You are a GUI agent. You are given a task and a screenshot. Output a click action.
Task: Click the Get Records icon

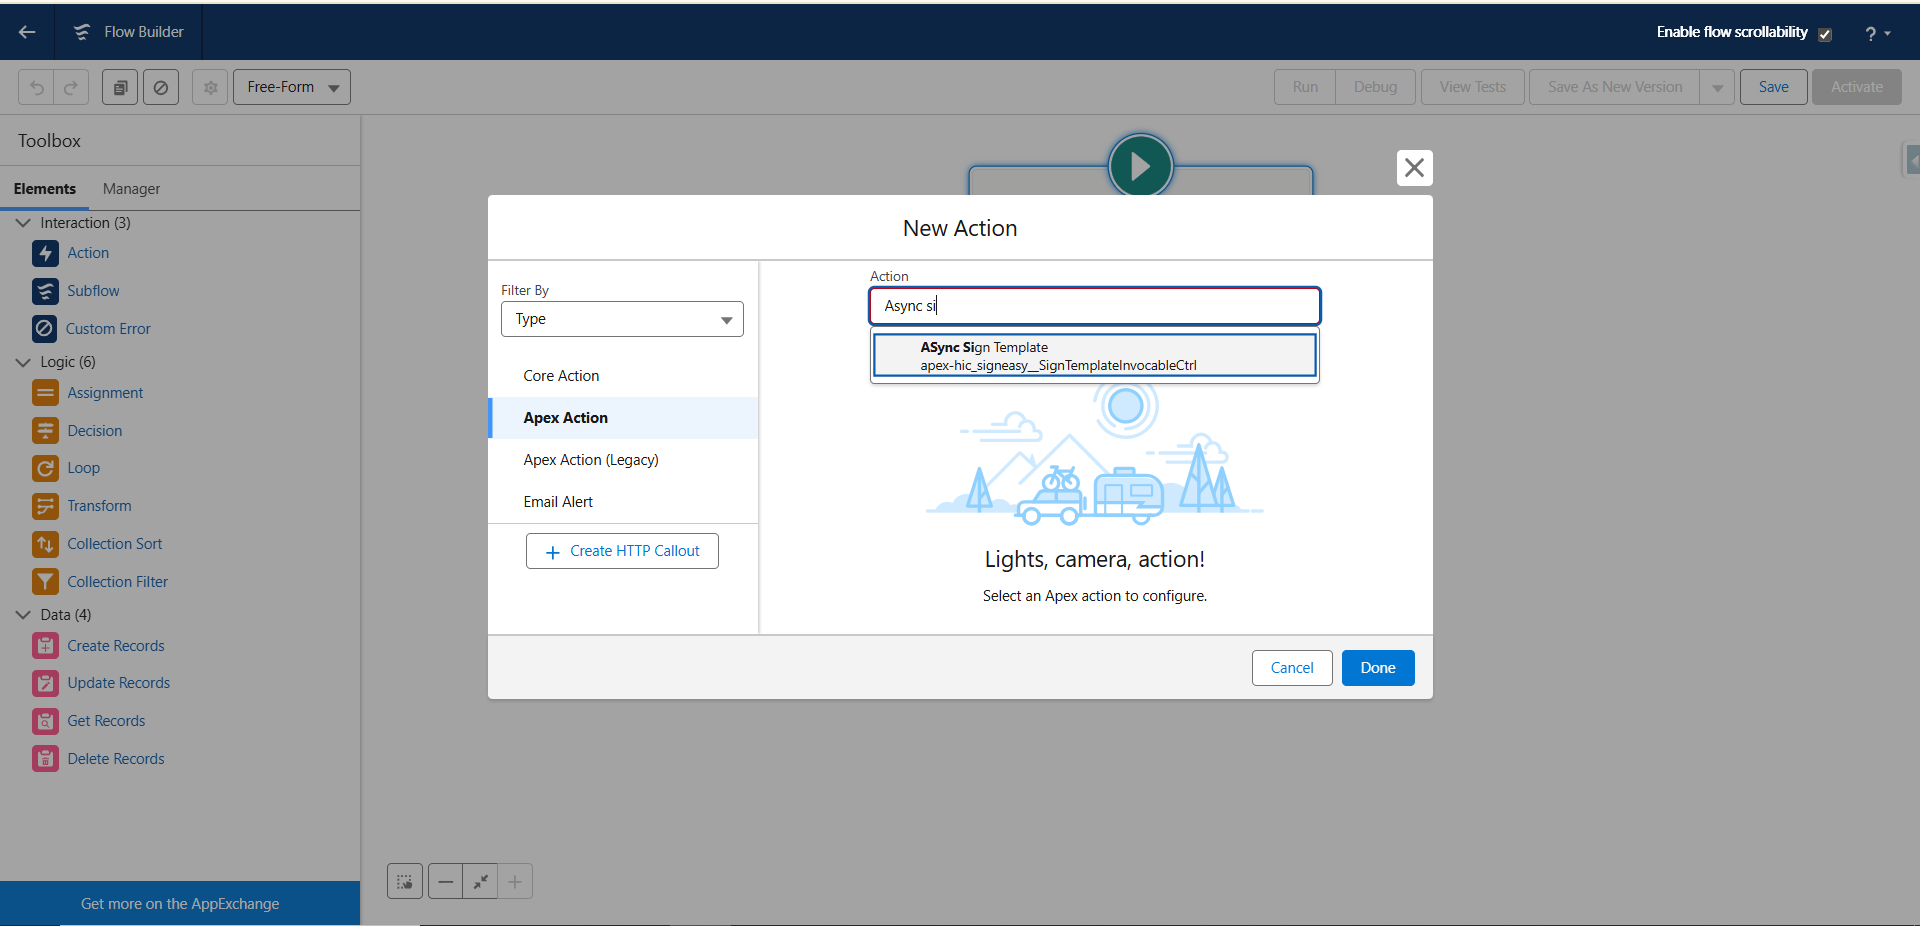coord(45,721)
